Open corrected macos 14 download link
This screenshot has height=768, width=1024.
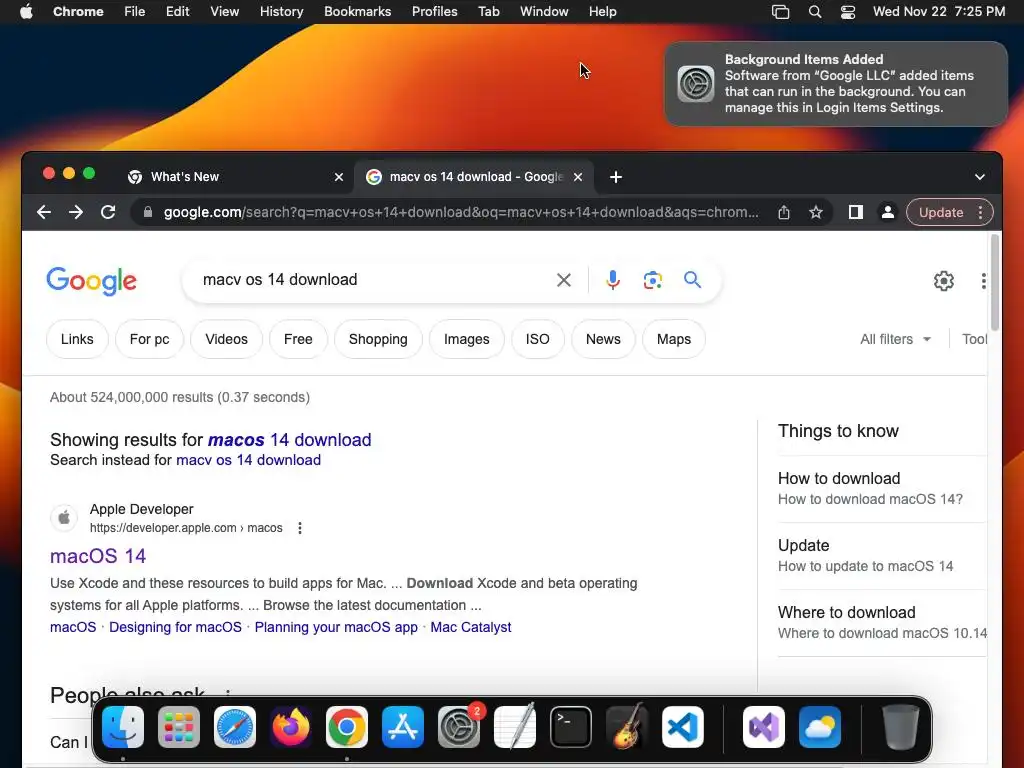[x=289, y=440]
